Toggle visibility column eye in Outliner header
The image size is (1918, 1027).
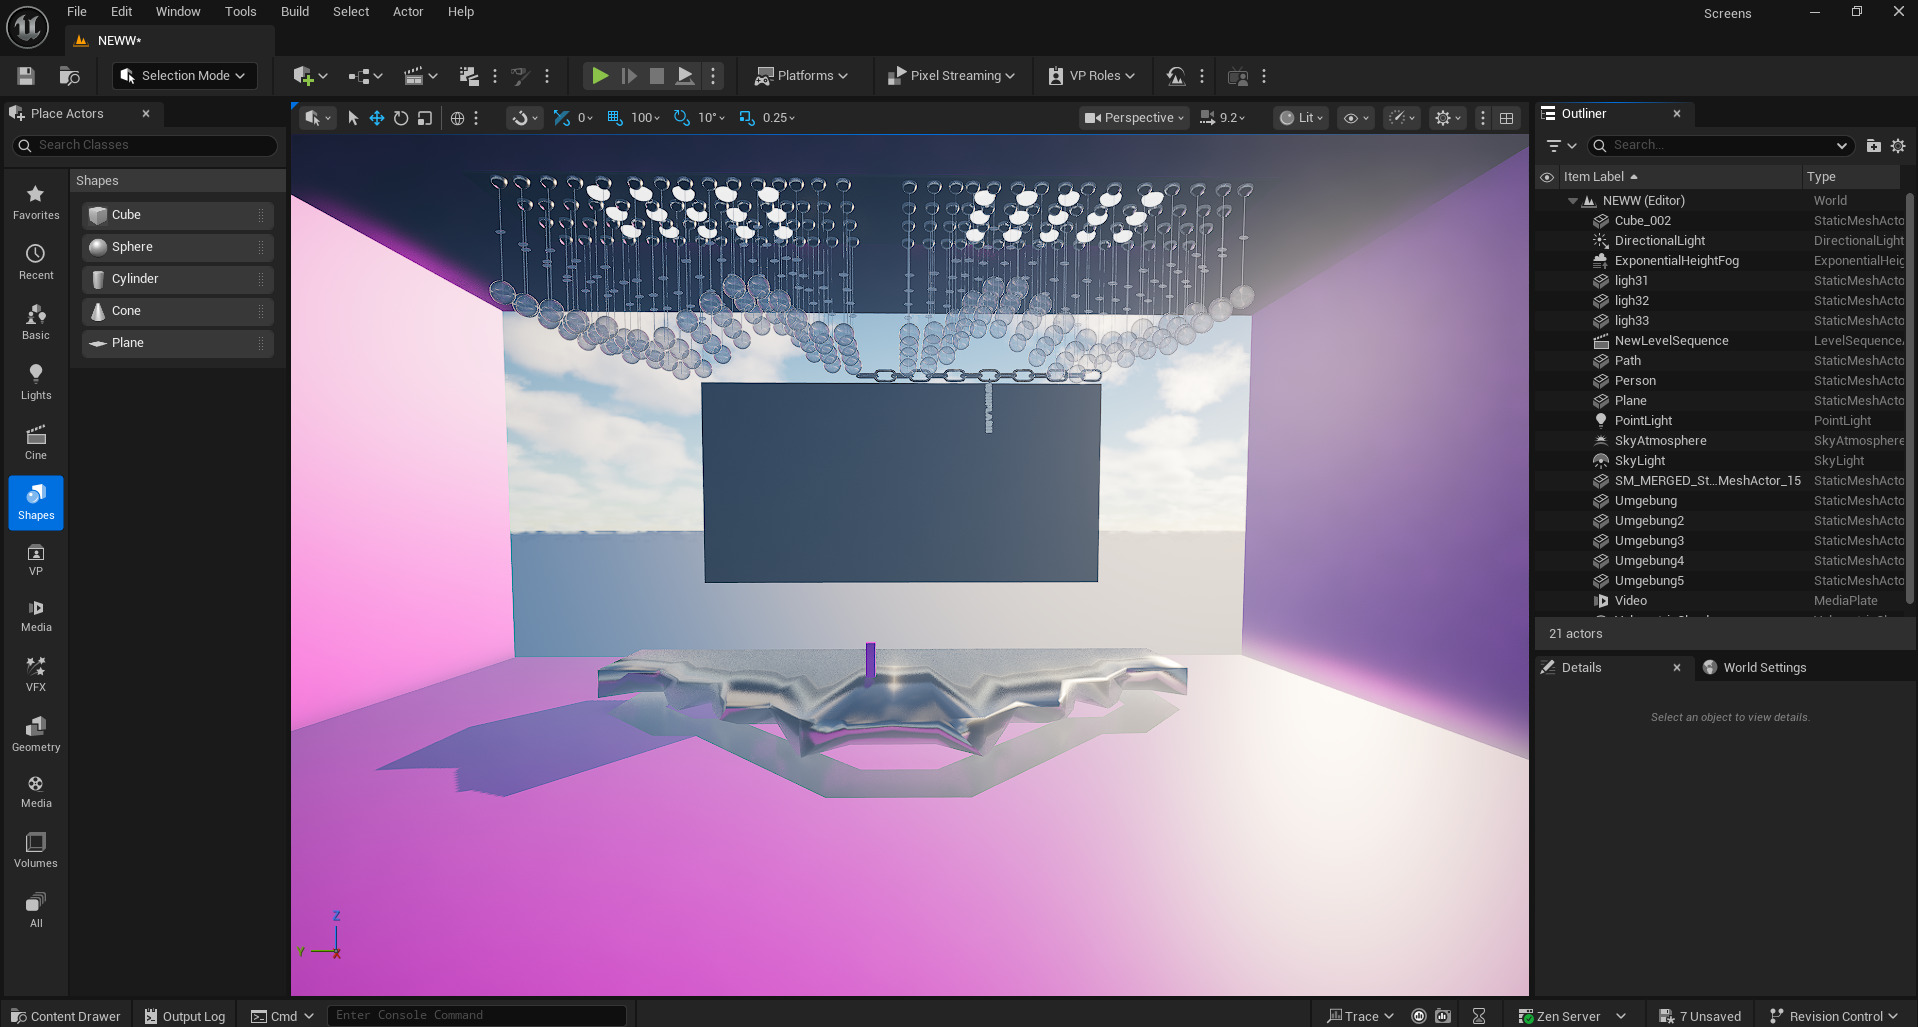[1547, 177]
